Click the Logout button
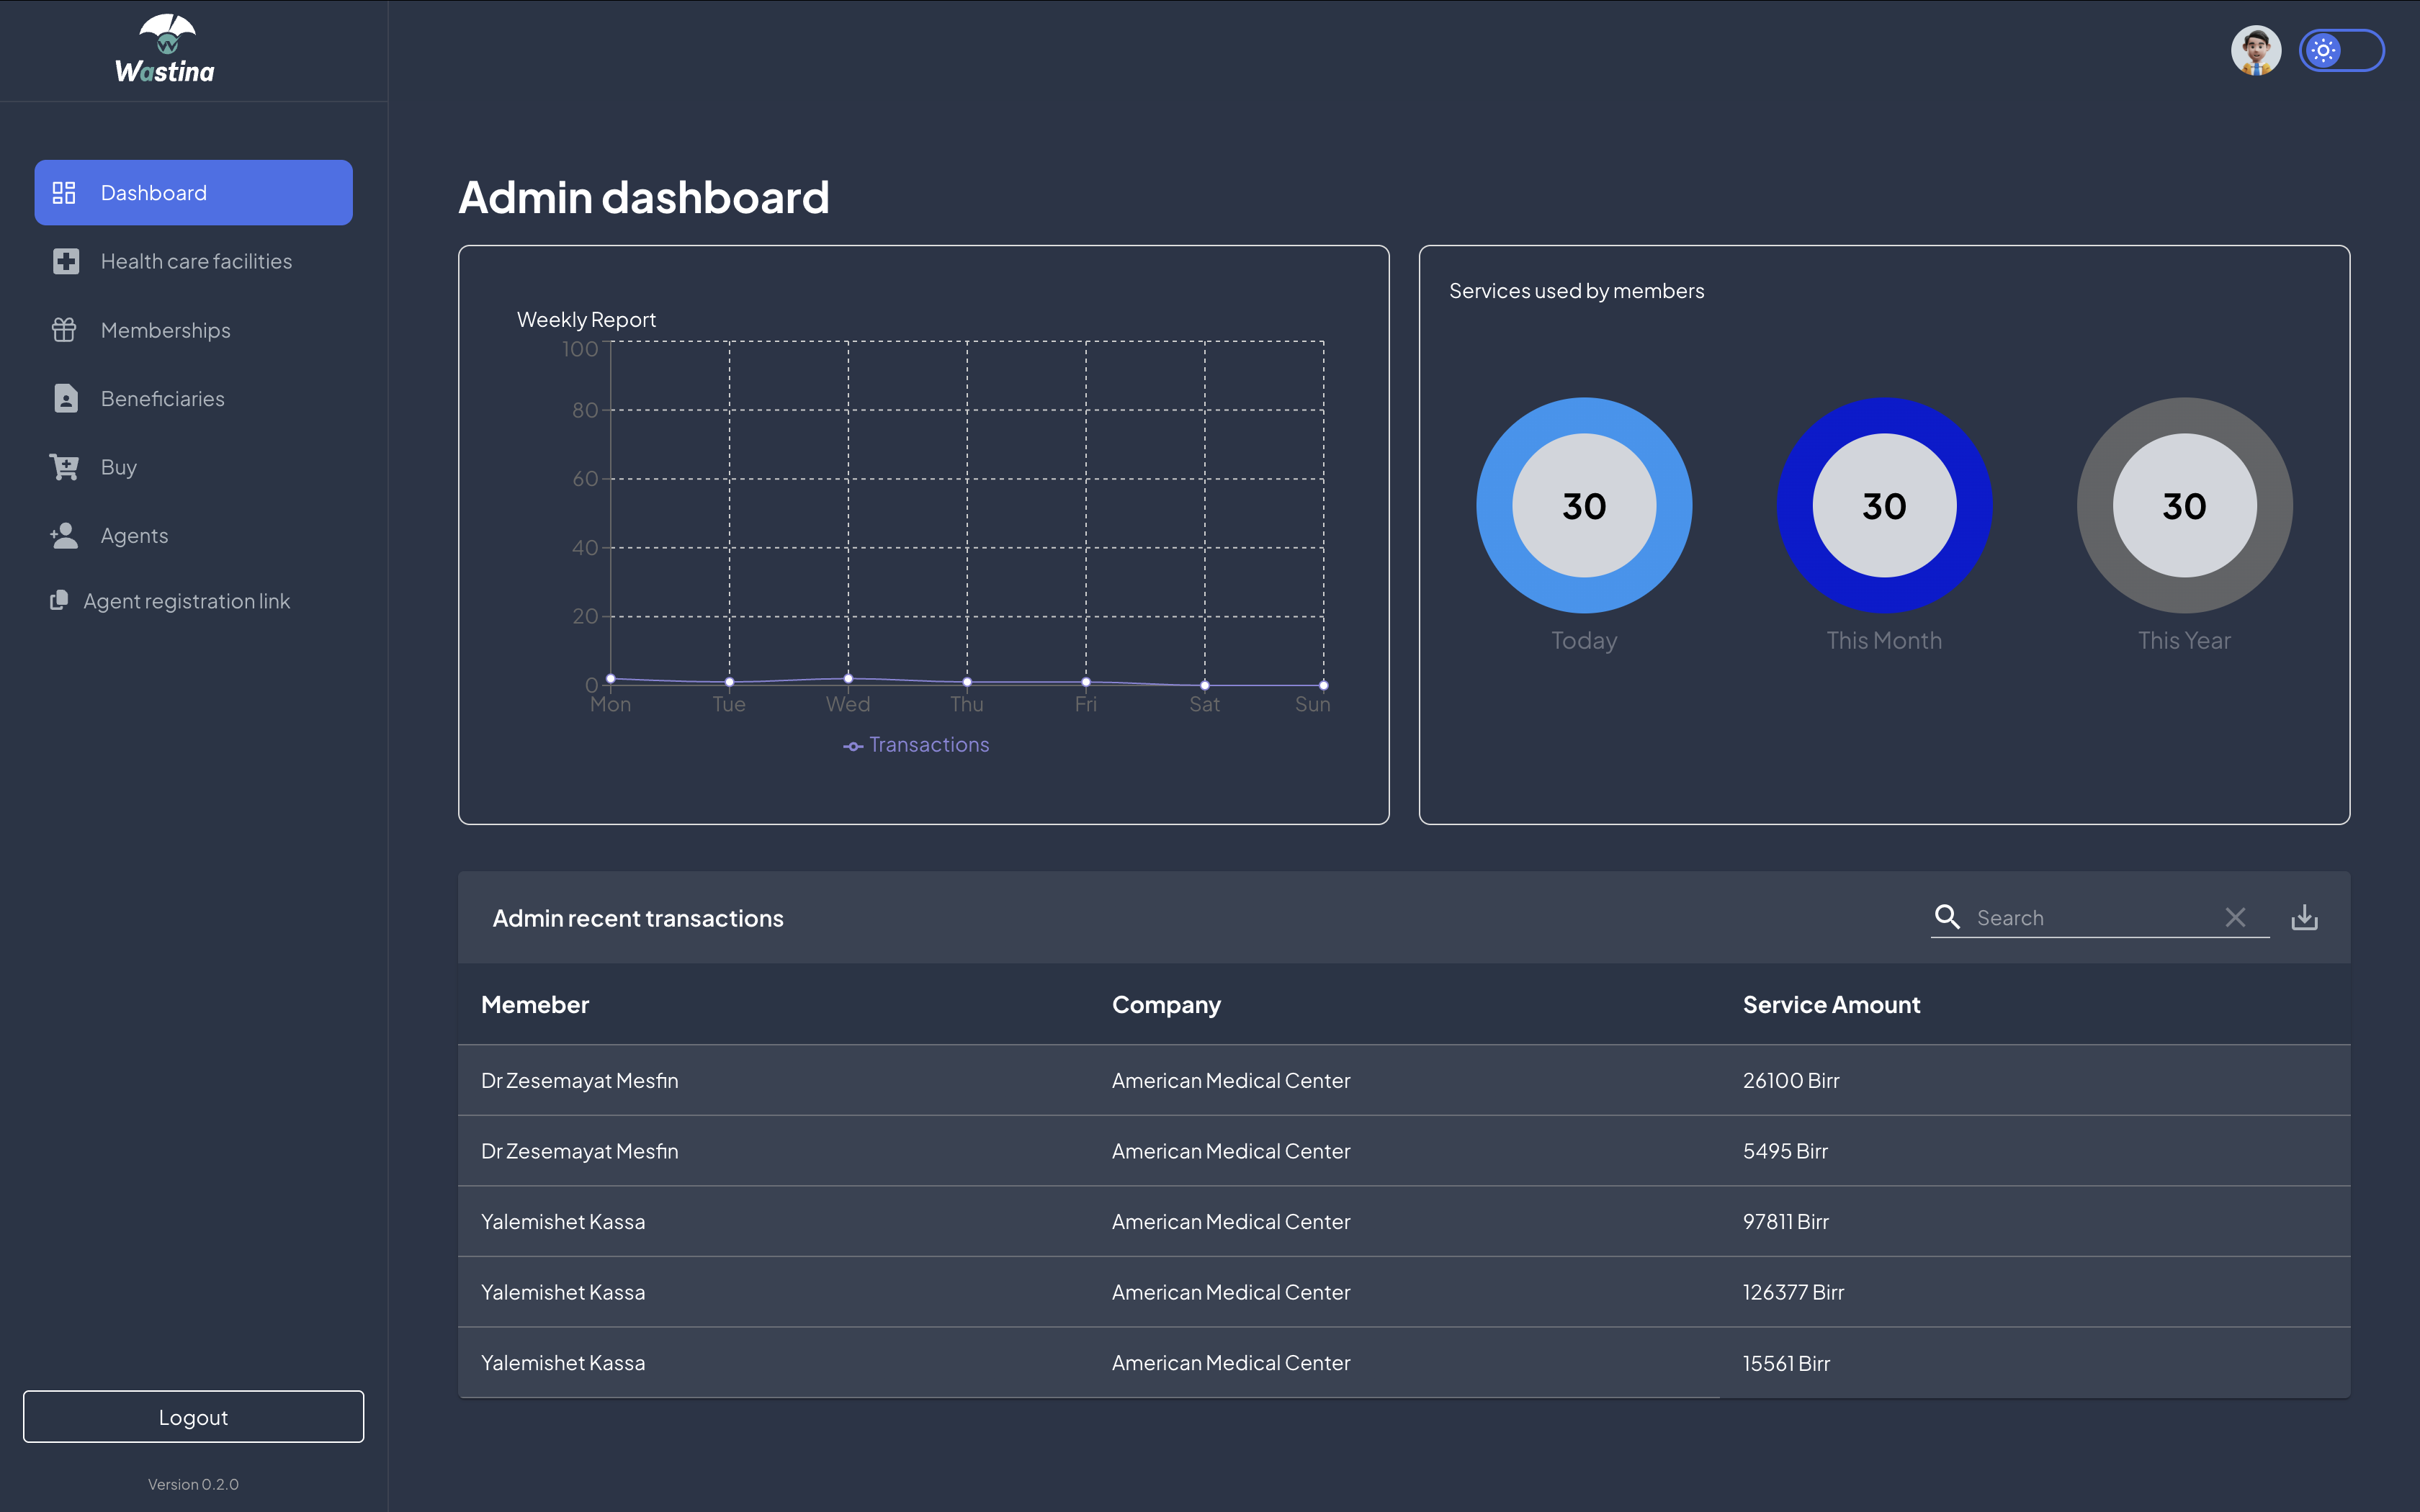This screenshot has width=2420, height=1512. 193,1416
